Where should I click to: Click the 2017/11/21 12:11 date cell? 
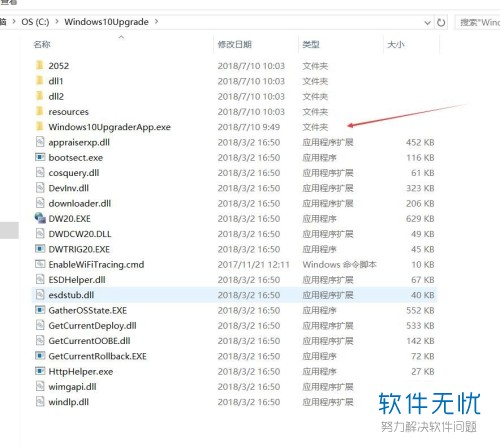click(x=254, y=265)
